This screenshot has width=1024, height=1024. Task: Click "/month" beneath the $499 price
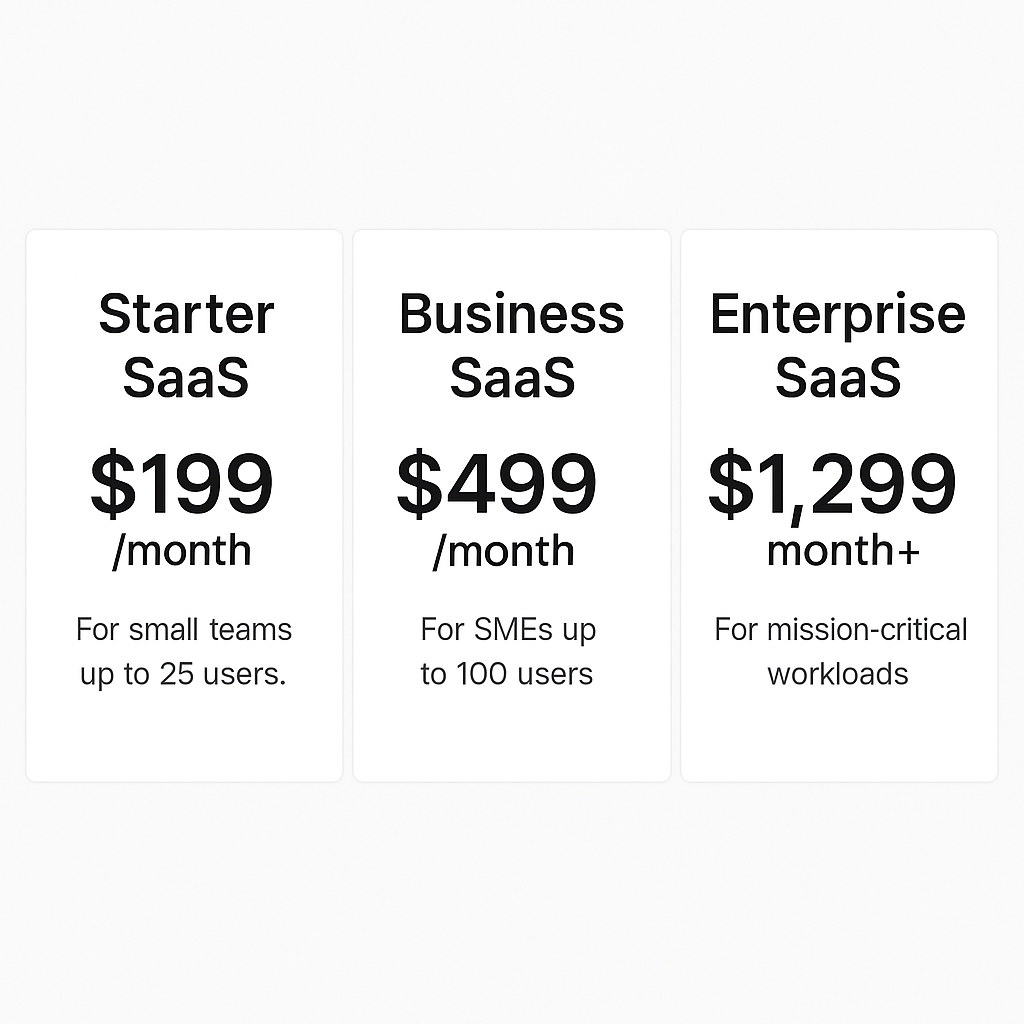(504, 552)
